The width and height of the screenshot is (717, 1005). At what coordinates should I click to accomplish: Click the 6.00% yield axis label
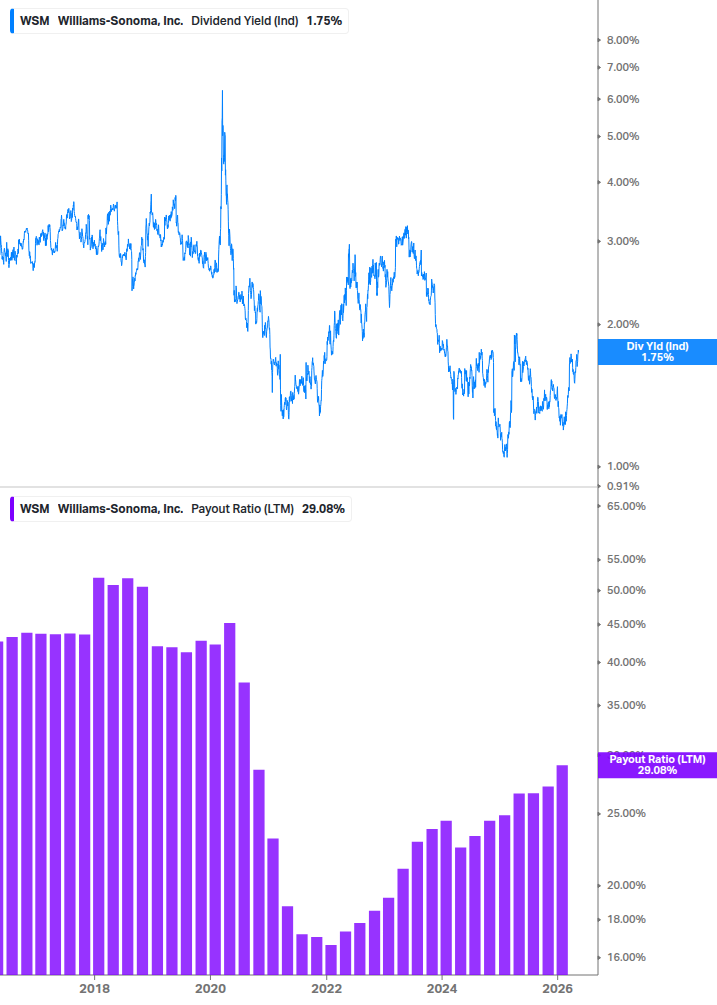(623, 99)
